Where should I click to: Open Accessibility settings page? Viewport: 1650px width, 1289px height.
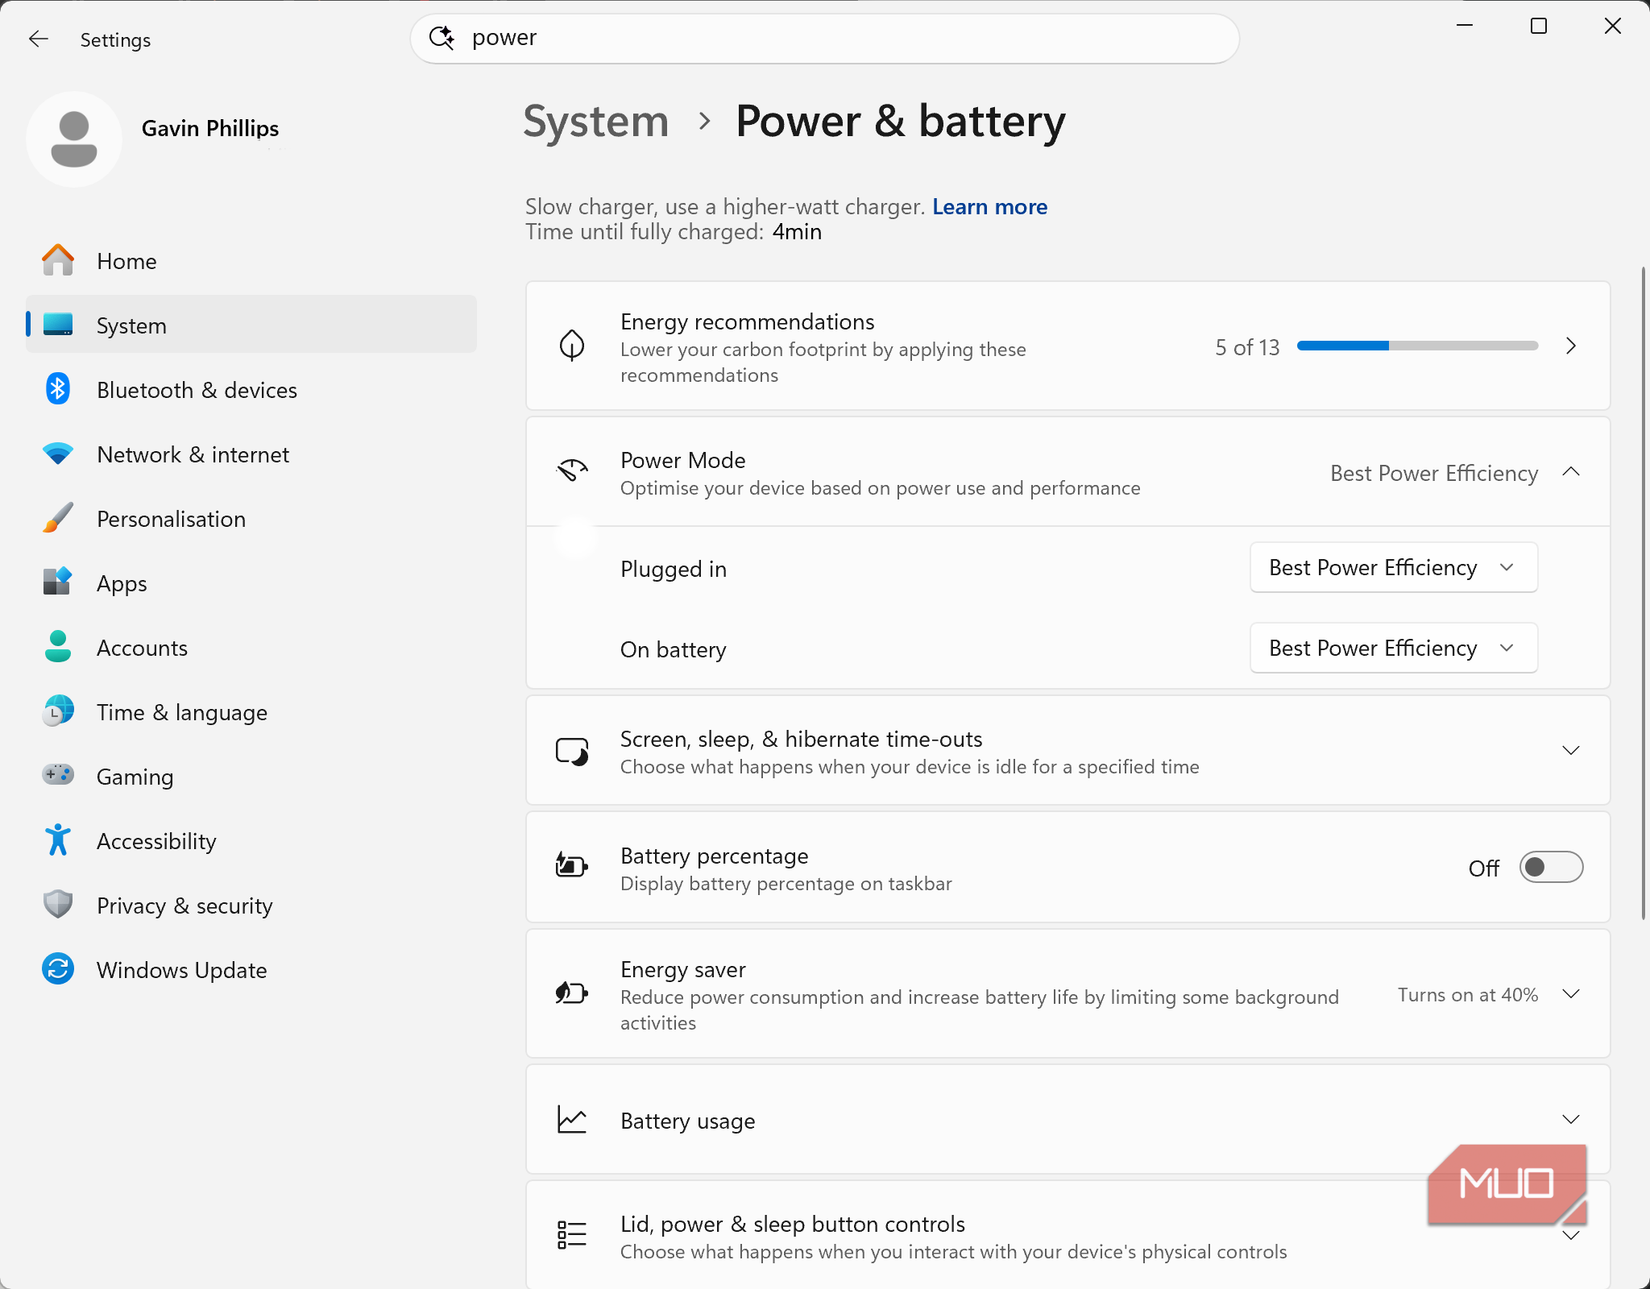tap(251, 841)
